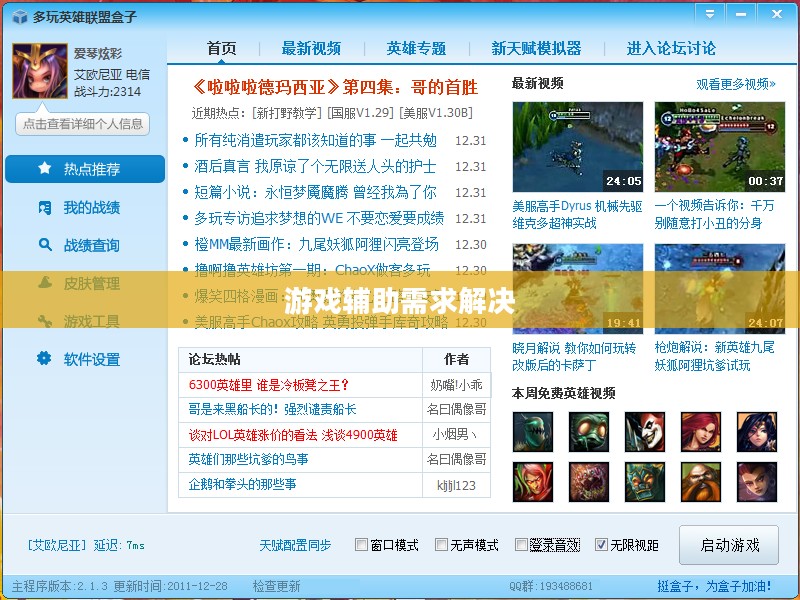The width and height of the screenshot is (800, 600).
Task: Click video title 晓月解说 教你如何玩转
Action: (574, 357)
